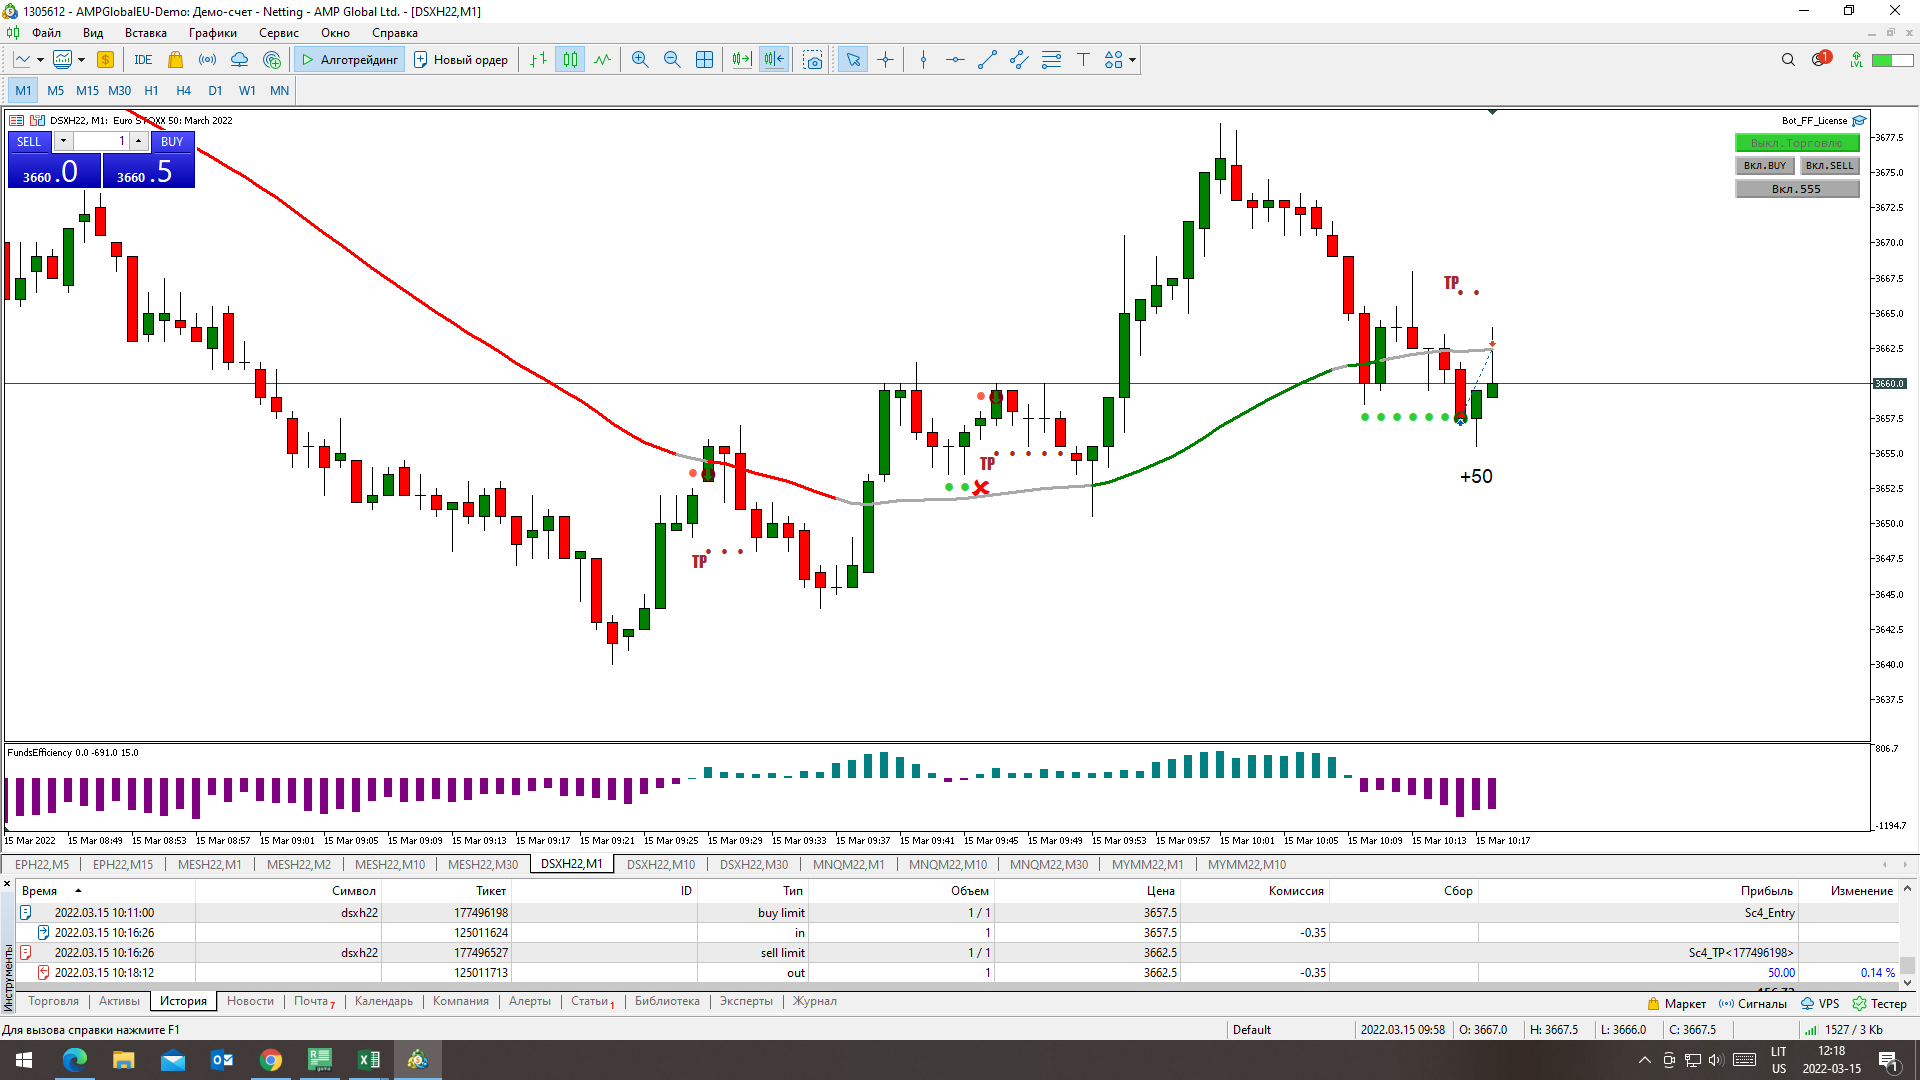Expand the objects shapes dropdown arrow
Image resolution: width=1920 pixels, height=1080 pixels.
click(1132, 60)
